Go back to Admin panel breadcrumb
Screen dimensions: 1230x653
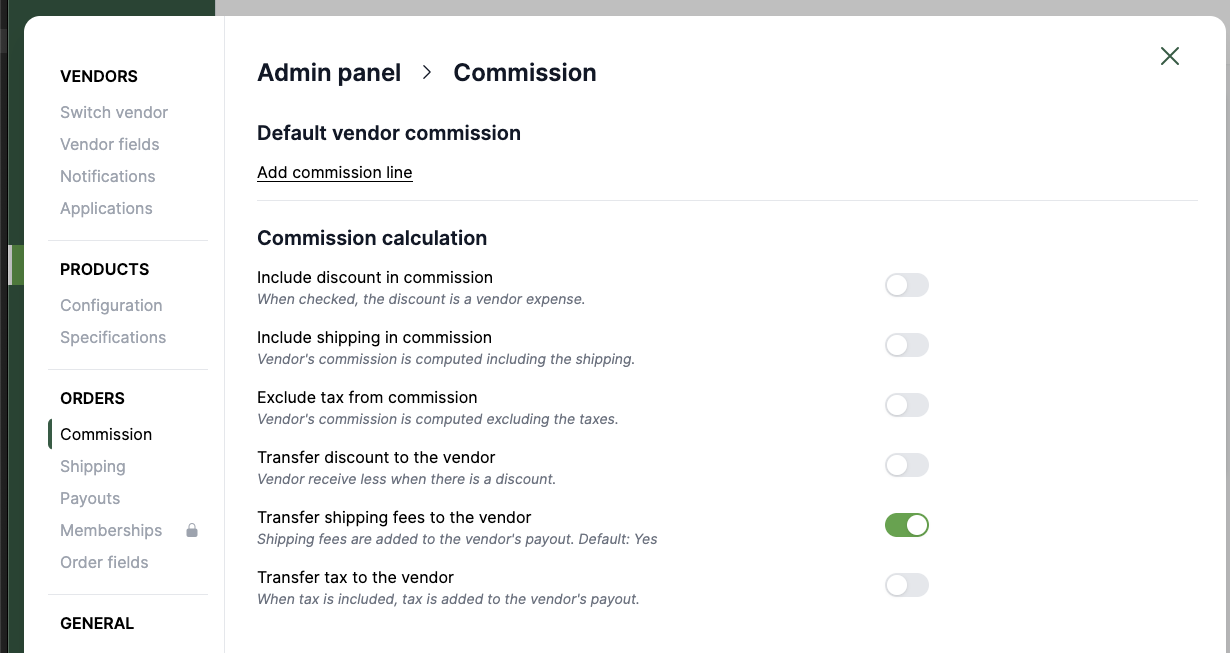329,73
